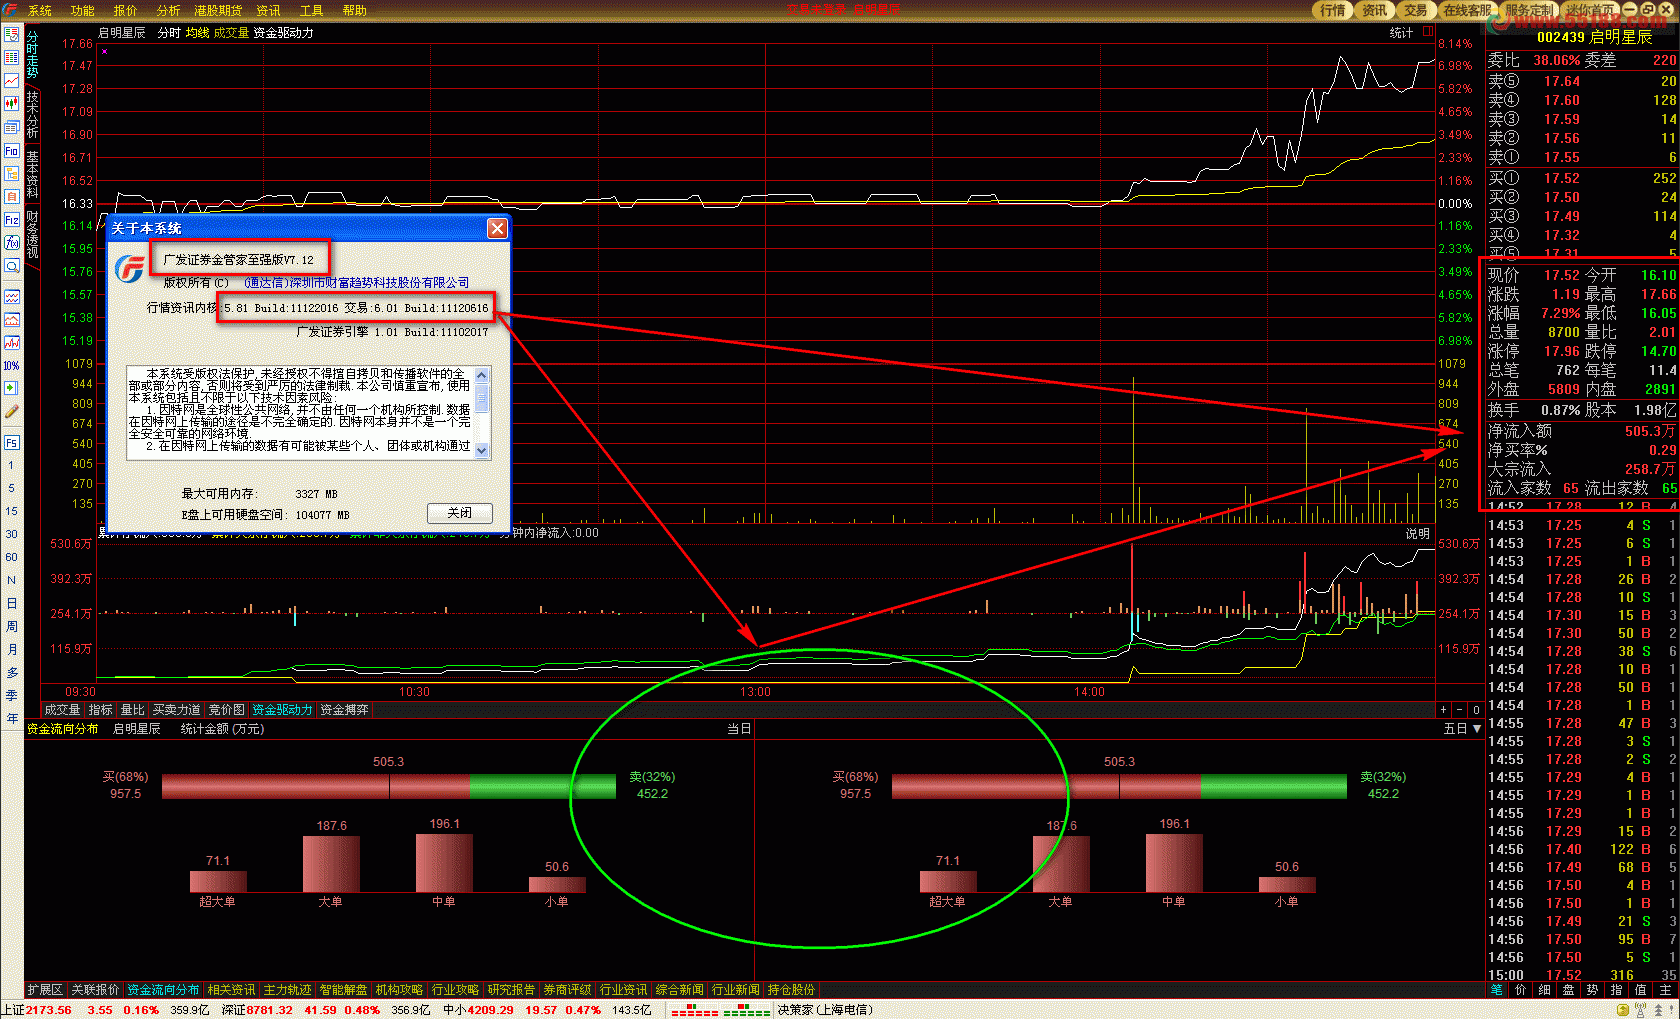Click the topmost list icon in left toolbar

12,35
